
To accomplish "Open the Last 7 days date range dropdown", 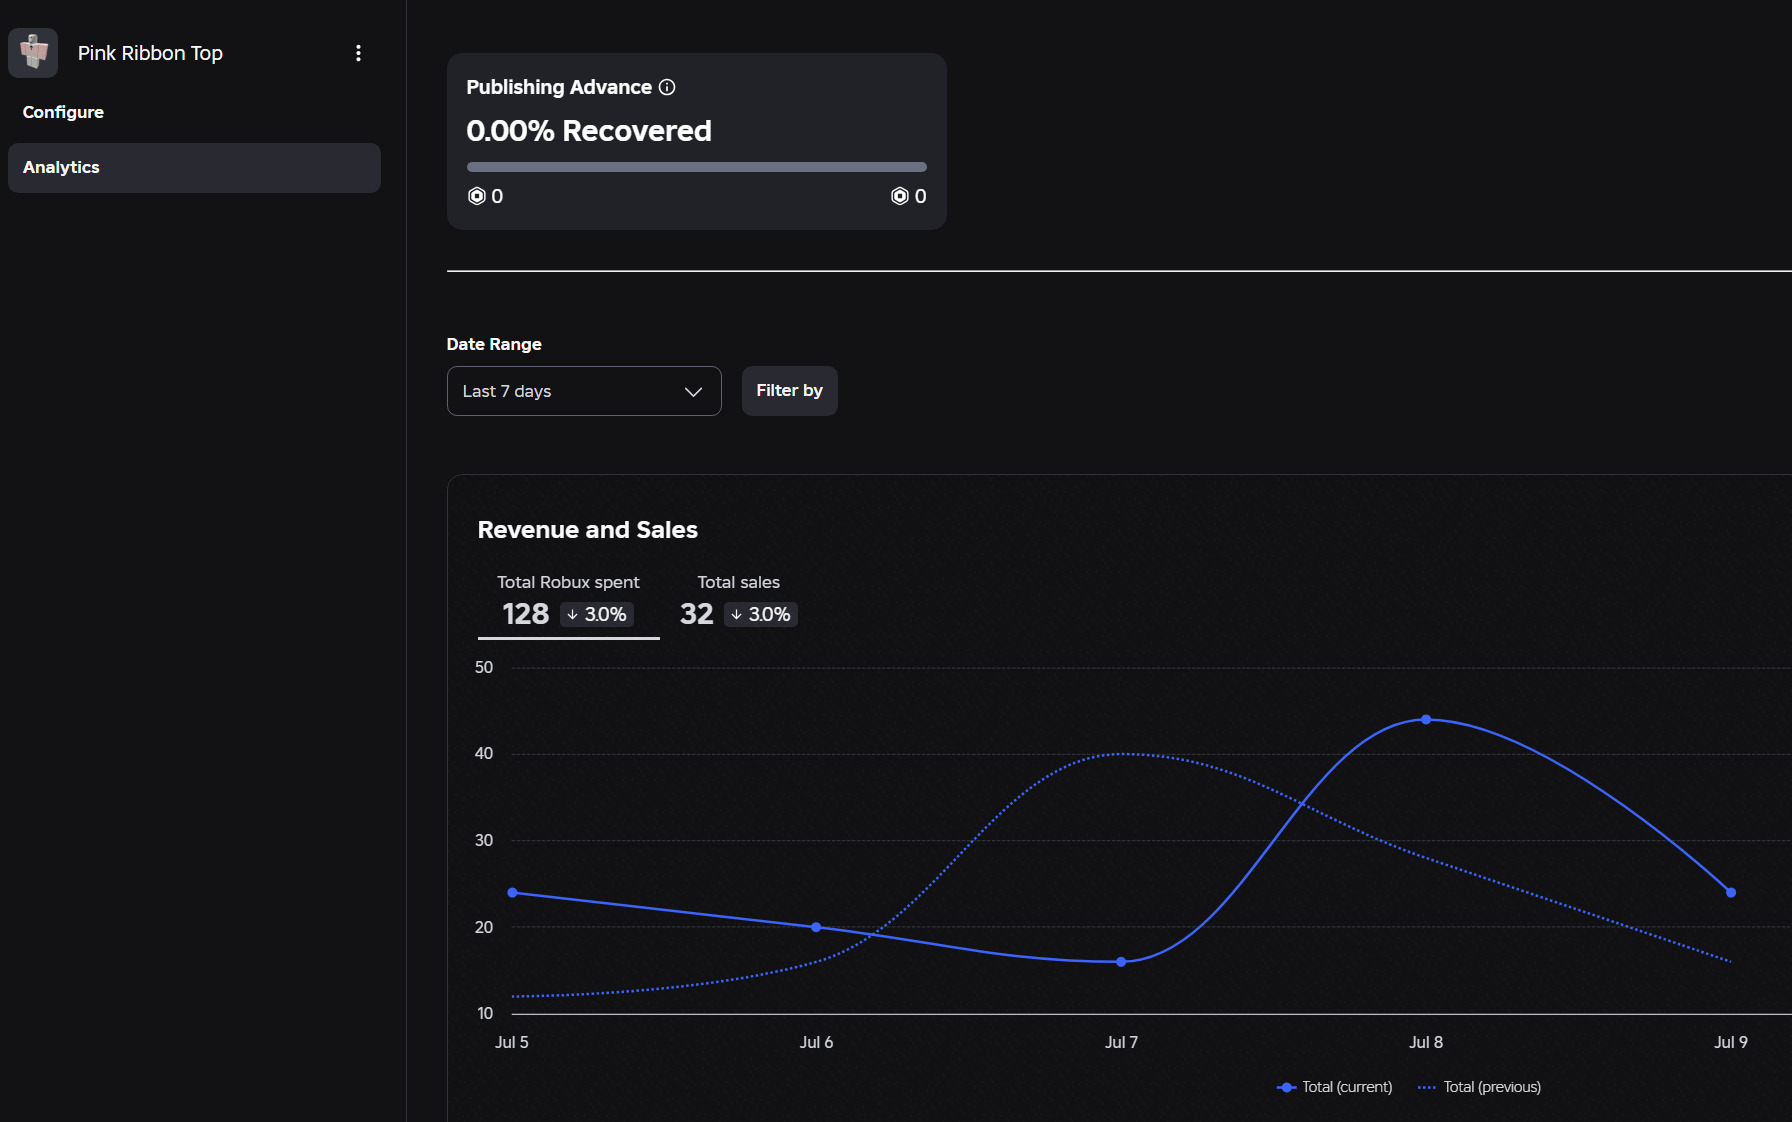I will pyautogui.click(x=584, y=391).
